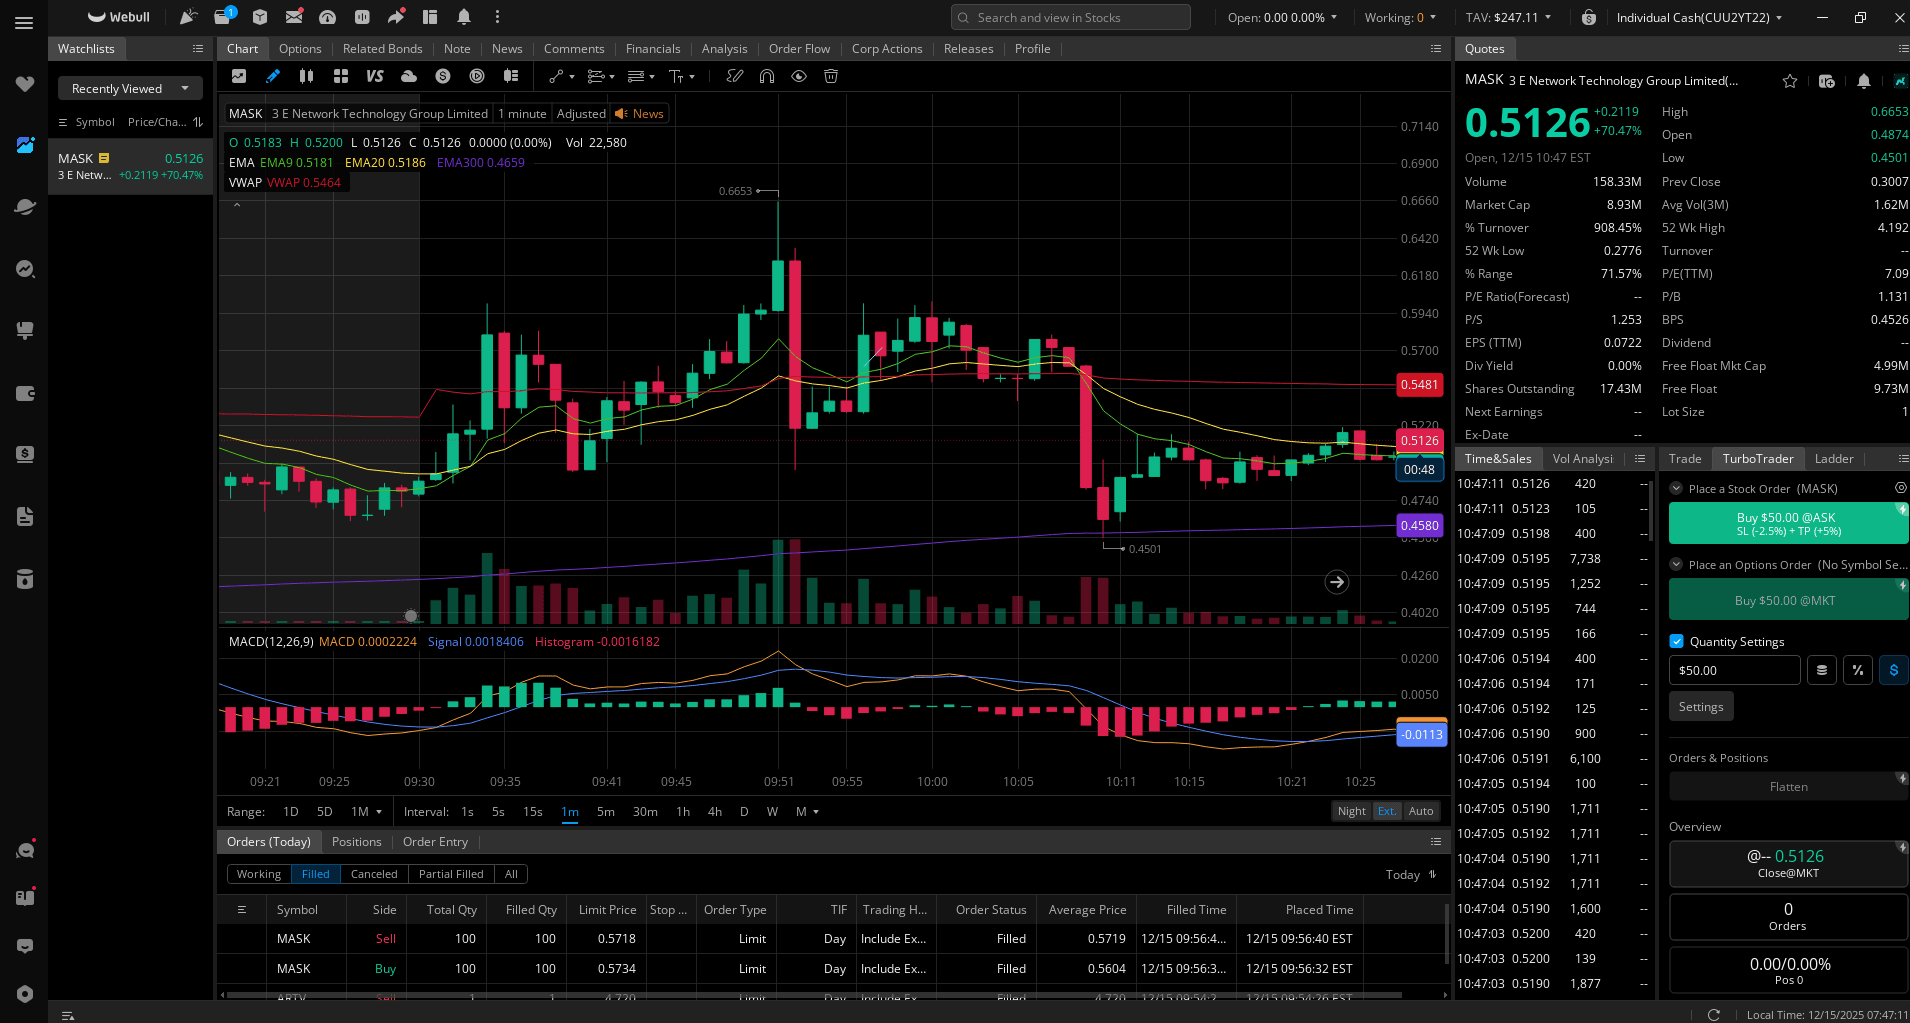Click the scroll-to-latest arrow on the chart
This screenshot has width=1910, height=1023.
(1337, 582)
